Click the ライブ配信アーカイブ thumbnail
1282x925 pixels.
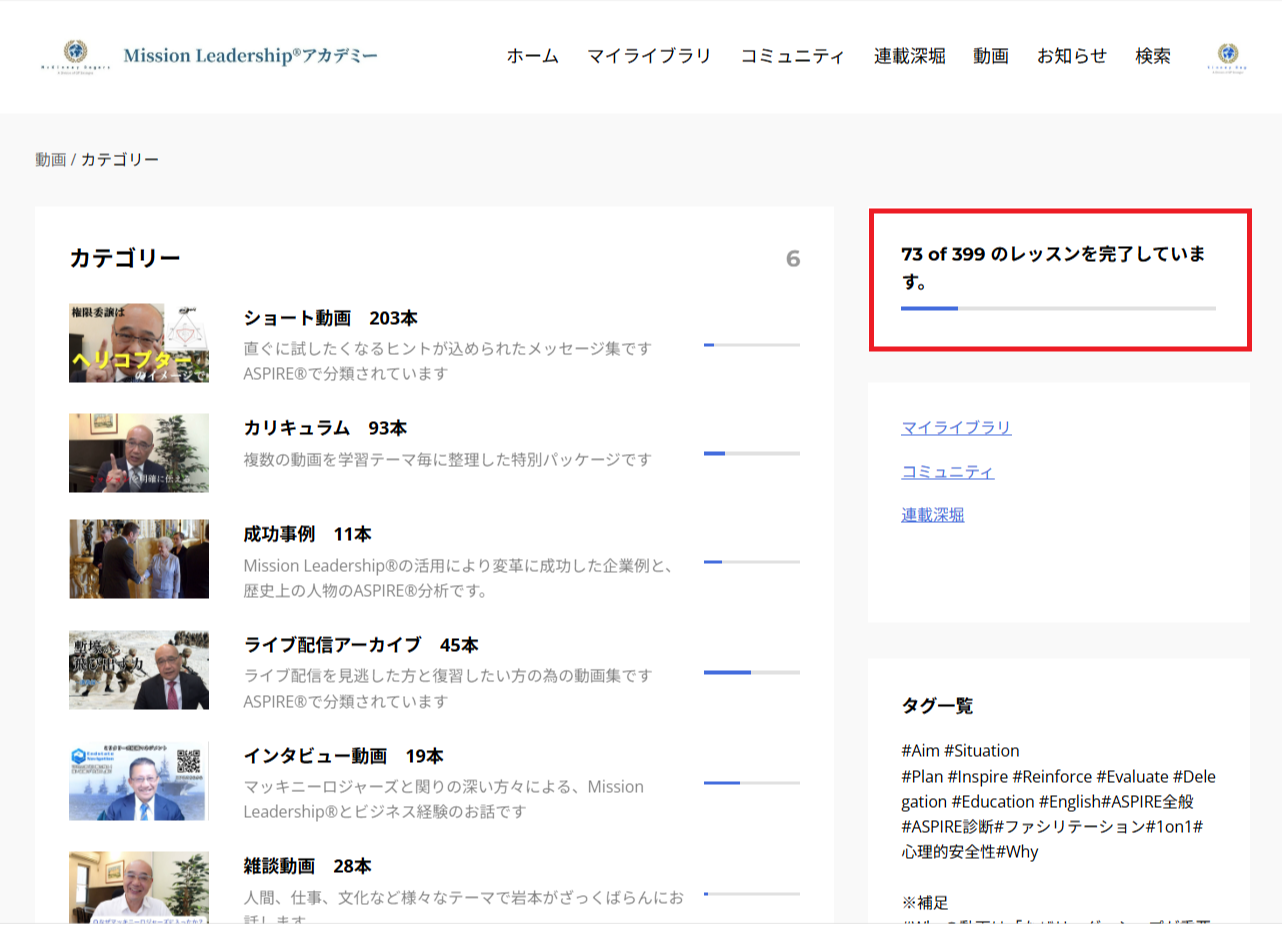[x=139, y=670]
